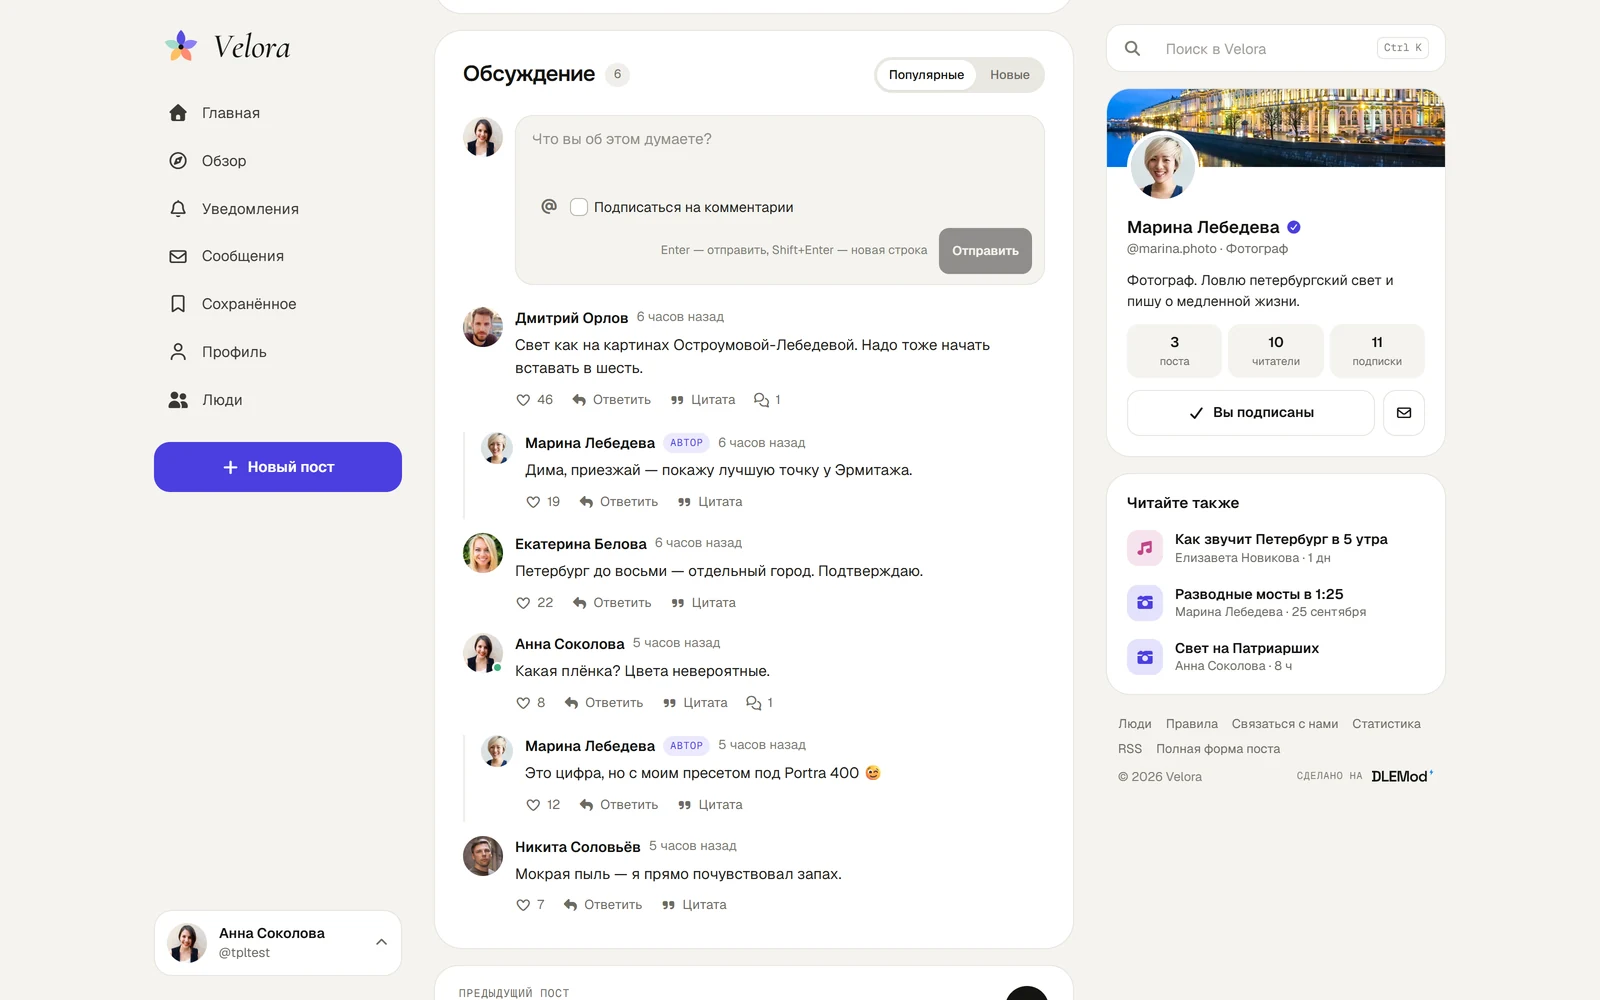Viewport: 1600px width, 1000px height.
Task: Like Анна Соколова's comment with 8 likes
Action: [x=530, y=703]
